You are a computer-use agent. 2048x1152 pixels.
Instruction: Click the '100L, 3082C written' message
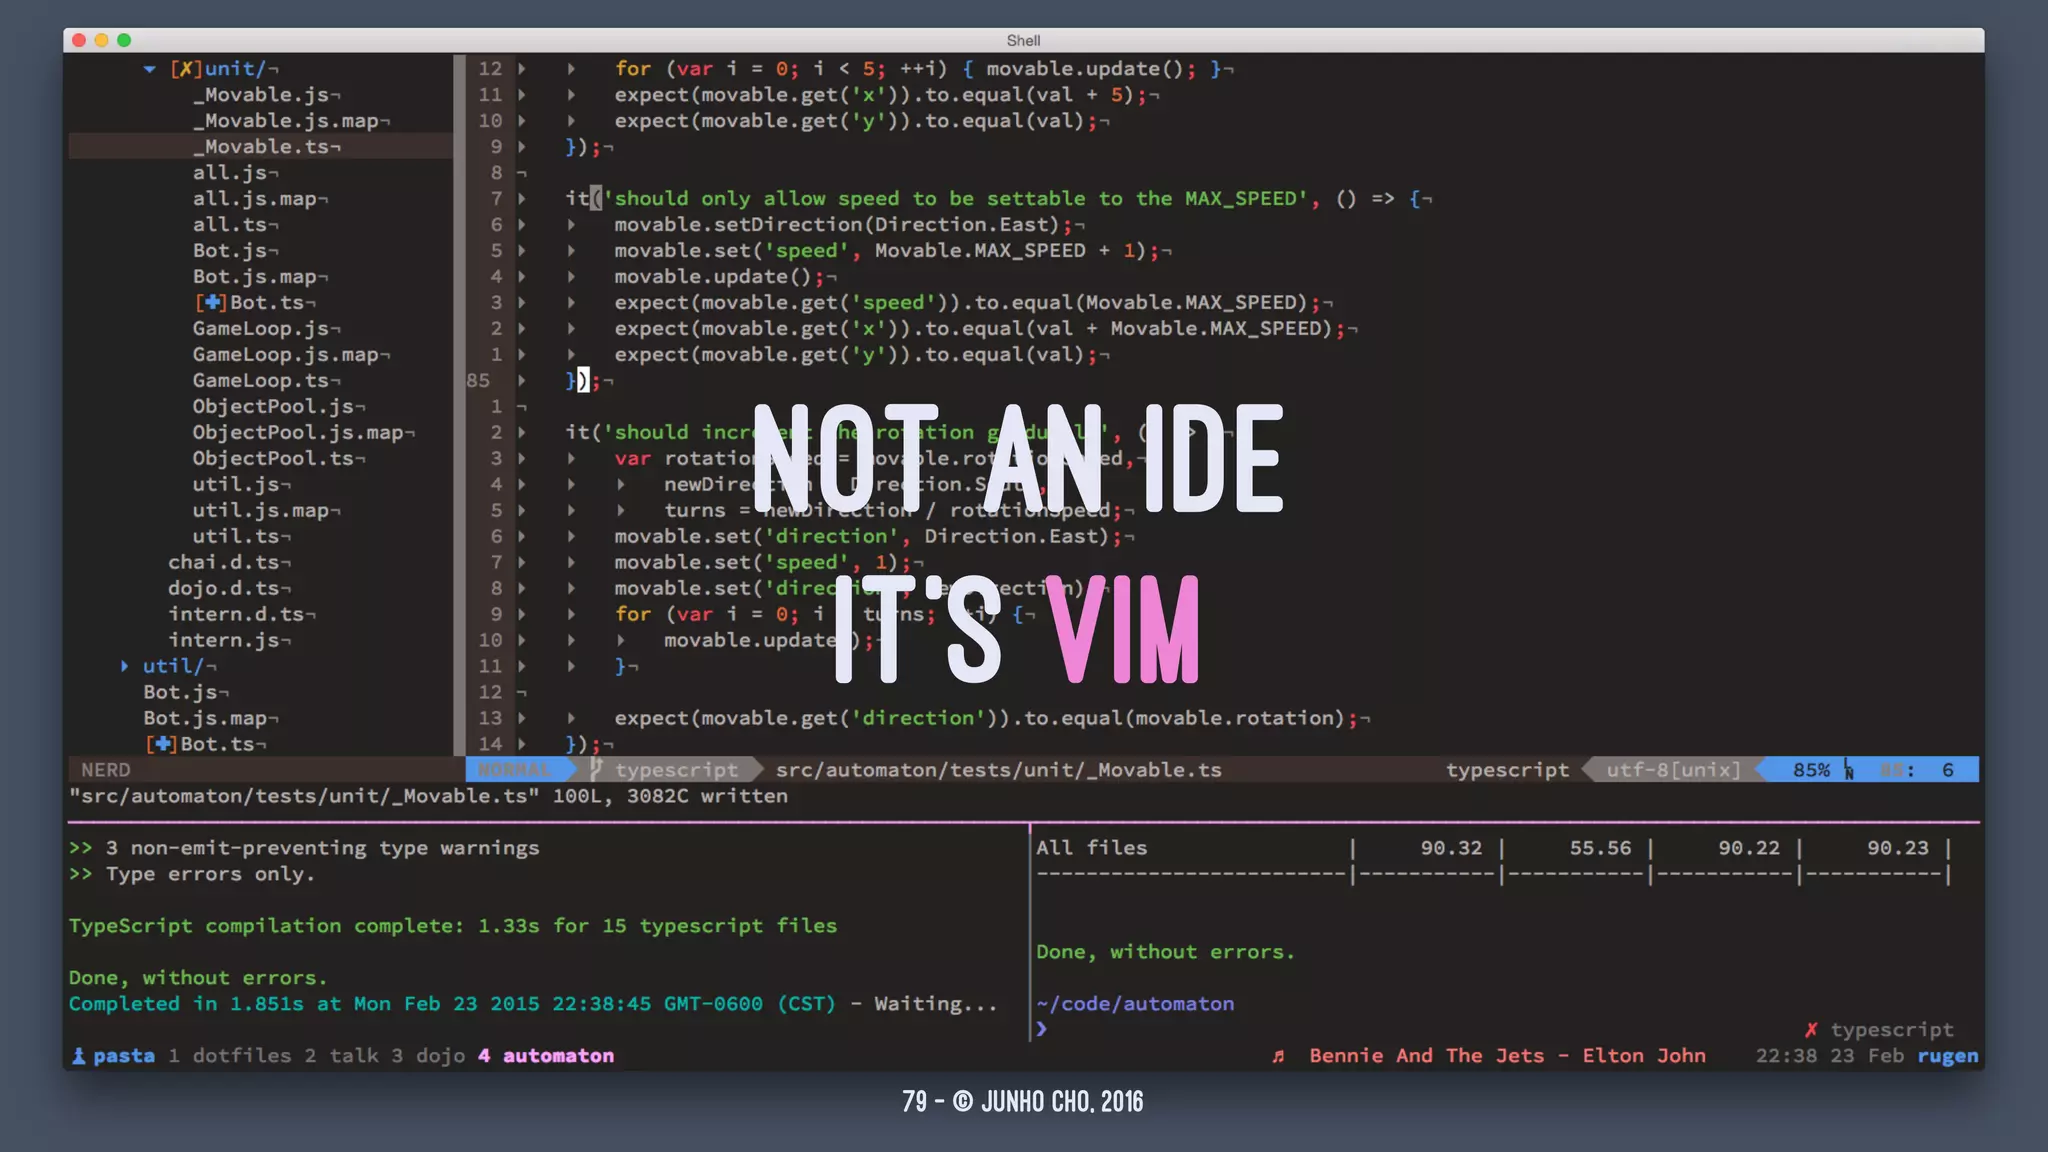[x=670, y=796]
